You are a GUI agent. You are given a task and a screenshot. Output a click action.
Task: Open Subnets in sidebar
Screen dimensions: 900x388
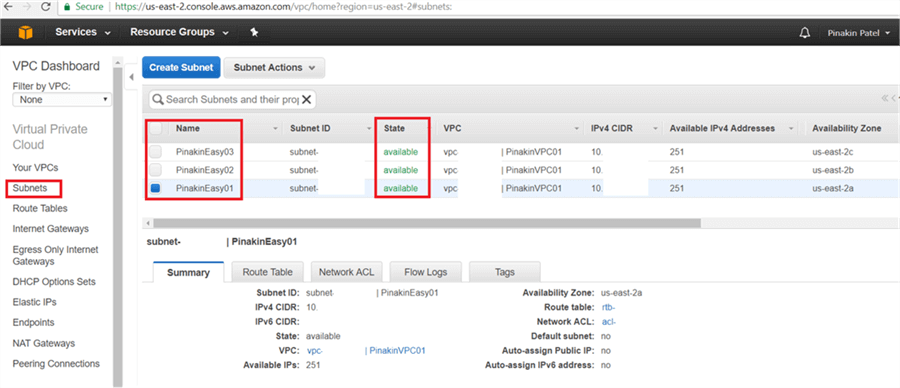point(30,188)
